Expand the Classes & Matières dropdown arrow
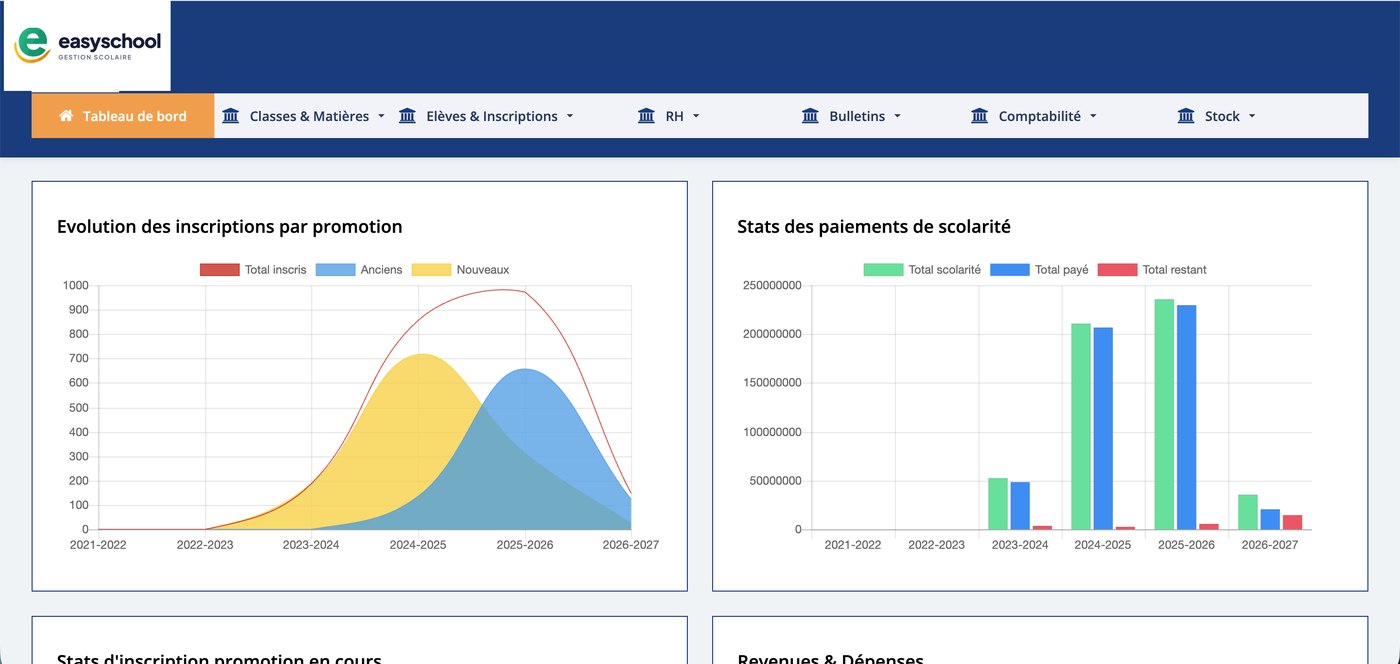 381,116
